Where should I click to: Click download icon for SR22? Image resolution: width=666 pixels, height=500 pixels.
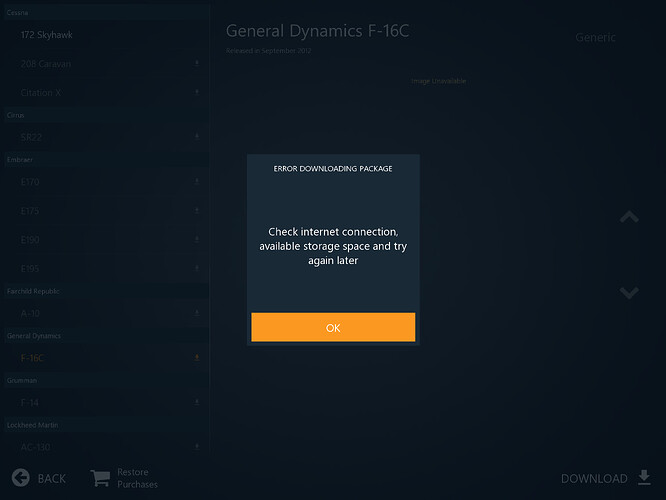pyautogui.click(x=197, y=136)
